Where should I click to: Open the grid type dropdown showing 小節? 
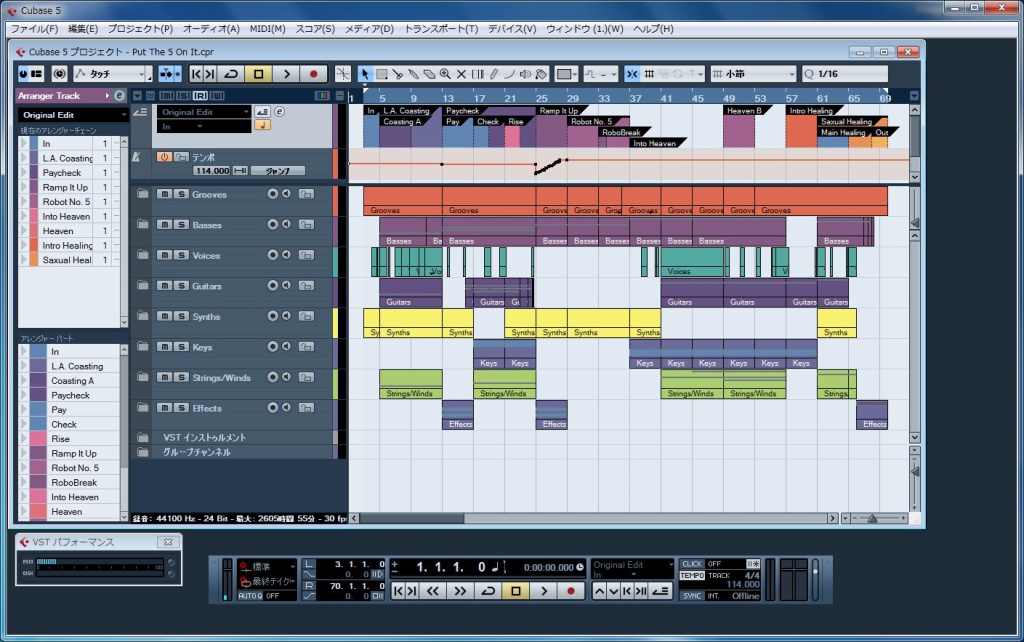click(x=753, y=74)
